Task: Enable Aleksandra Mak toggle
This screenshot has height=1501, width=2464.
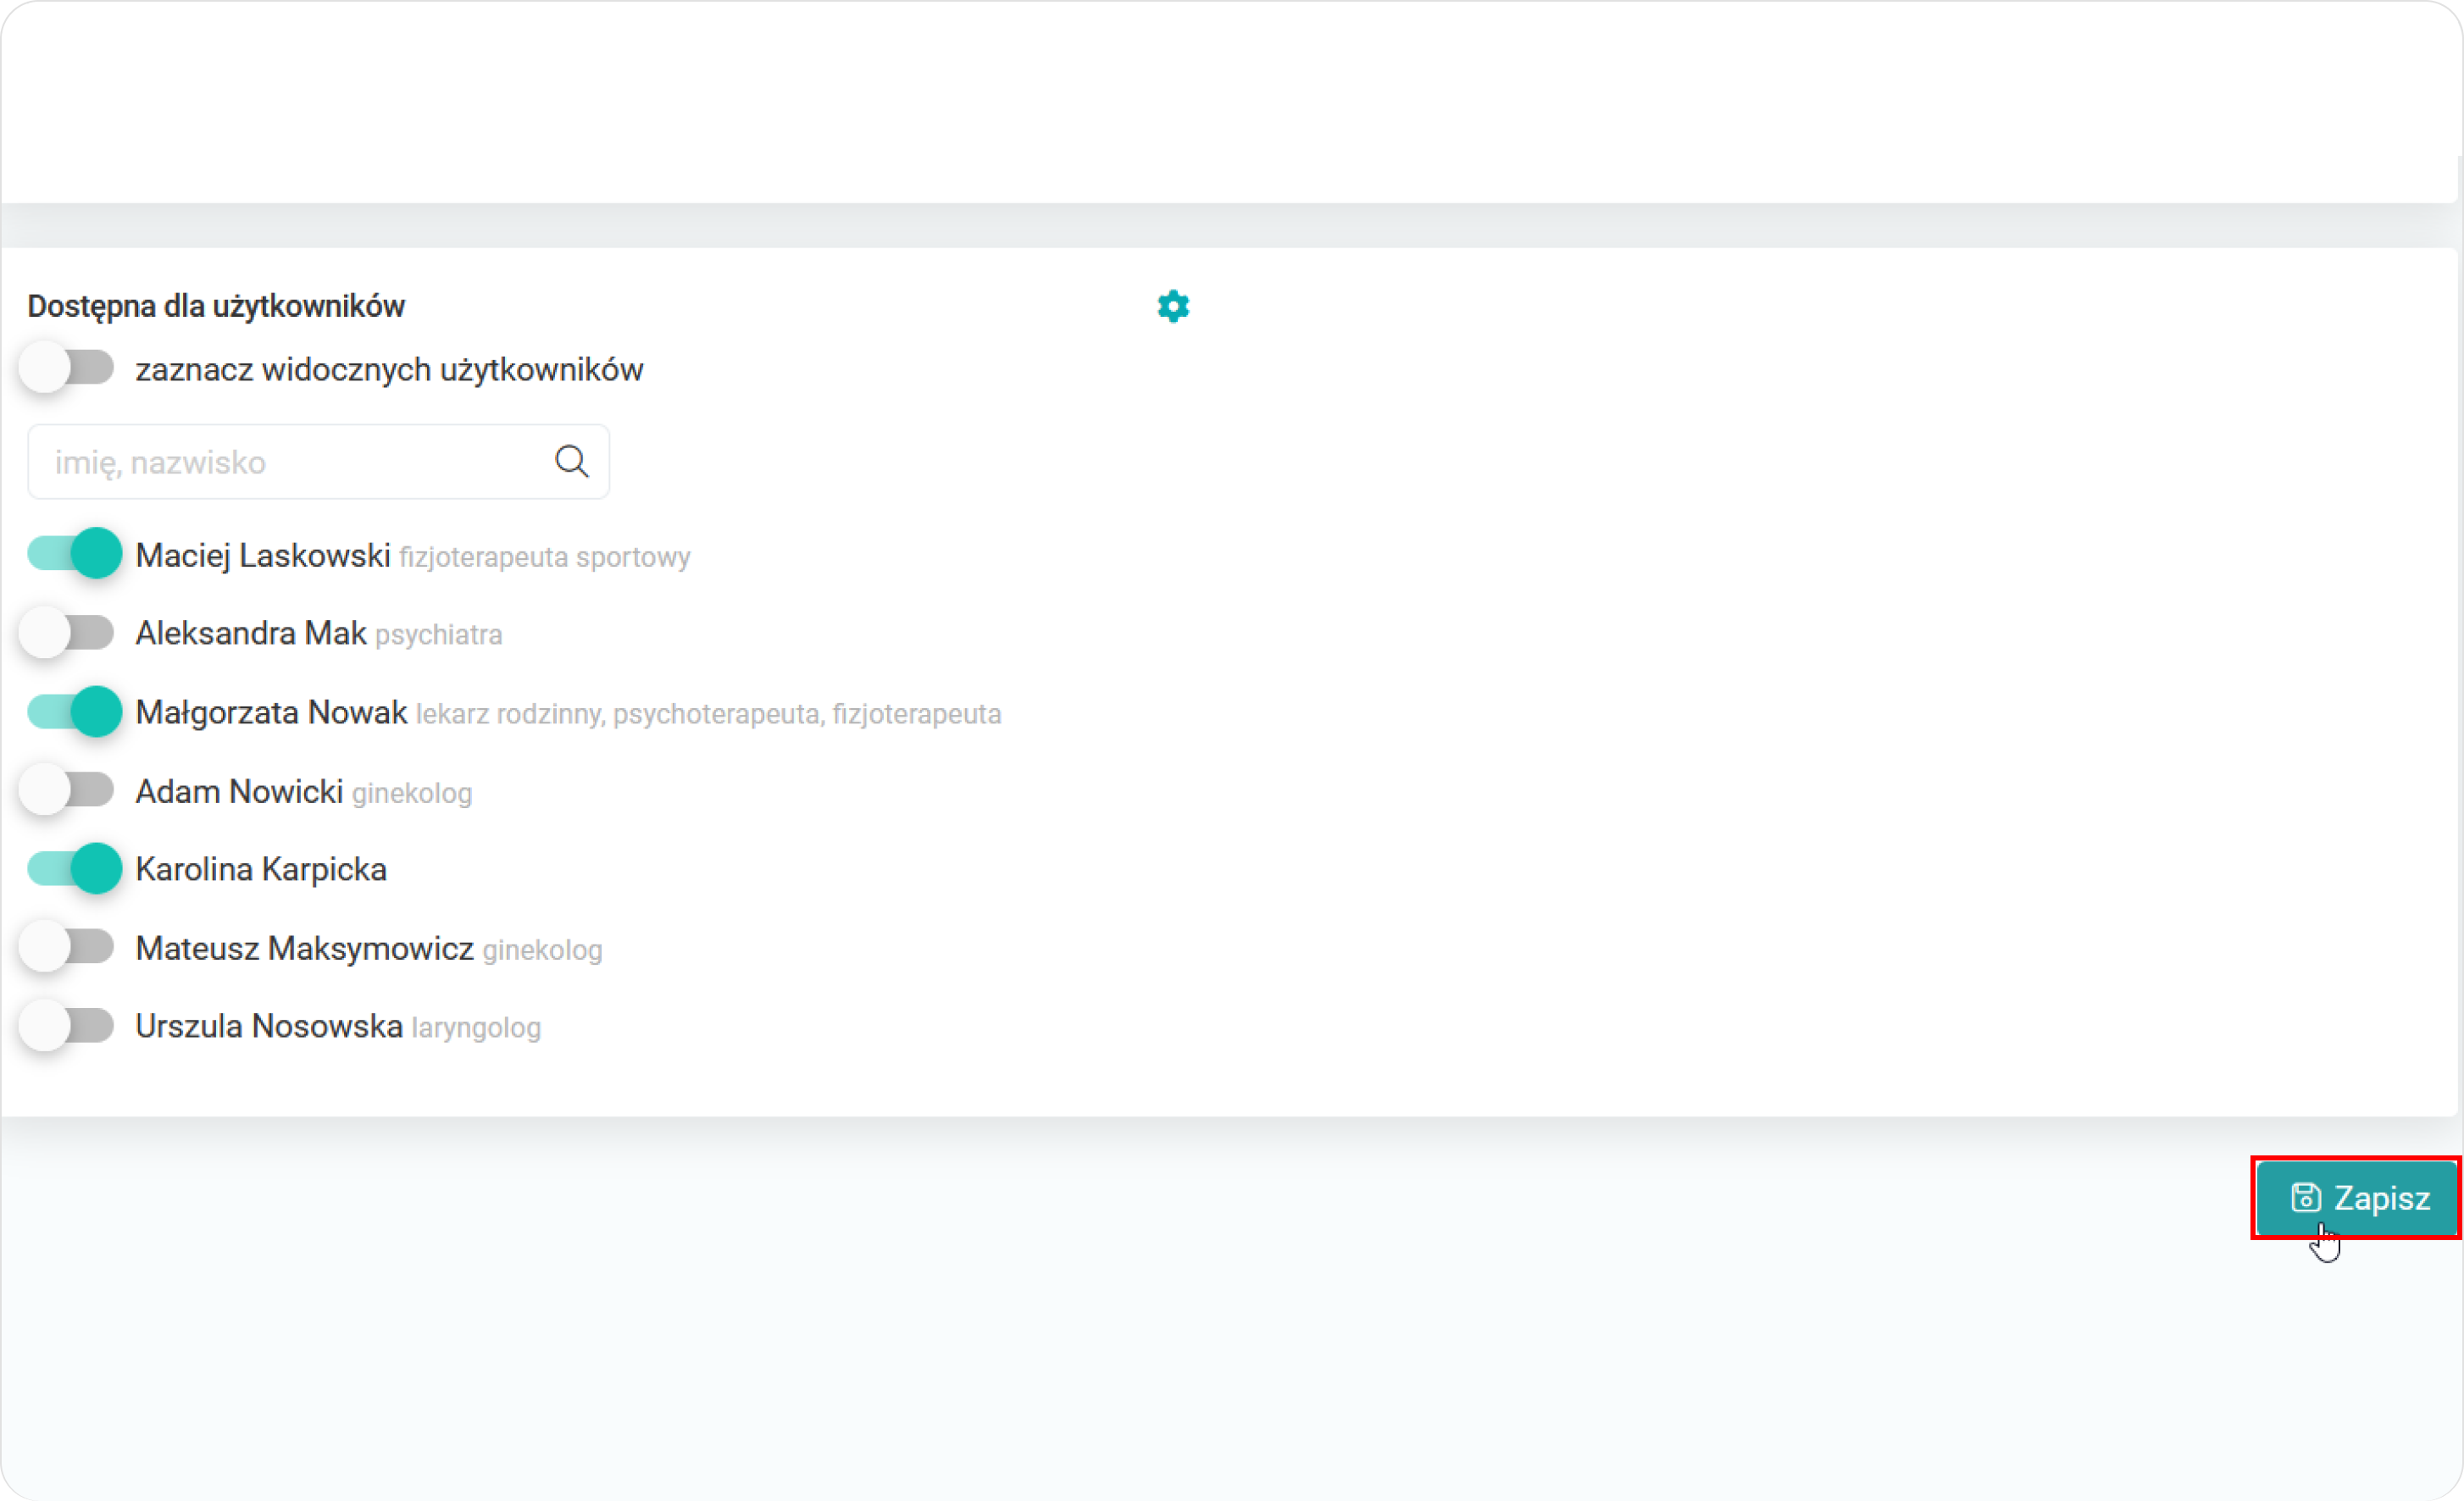Action: point(68,632)
